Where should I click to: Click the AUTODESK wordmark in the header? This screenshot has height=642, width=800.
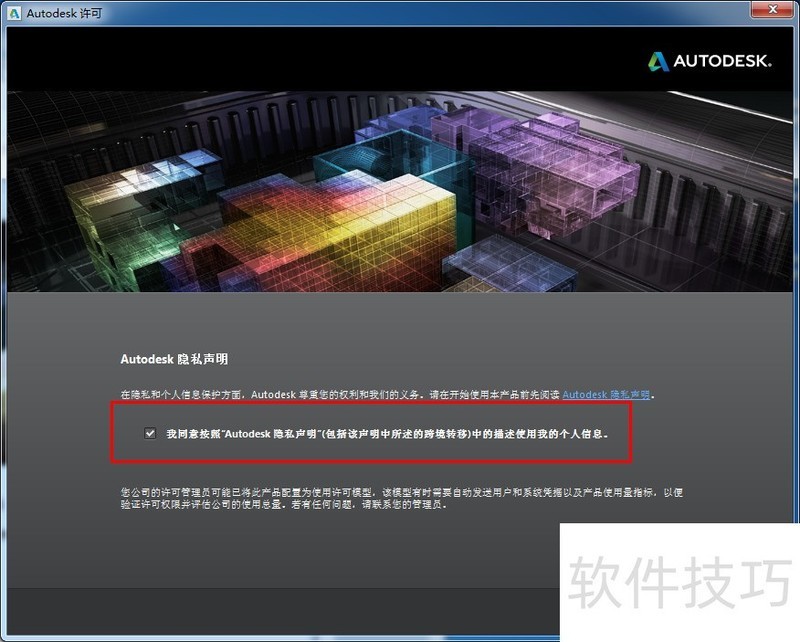tap(722, 61)
